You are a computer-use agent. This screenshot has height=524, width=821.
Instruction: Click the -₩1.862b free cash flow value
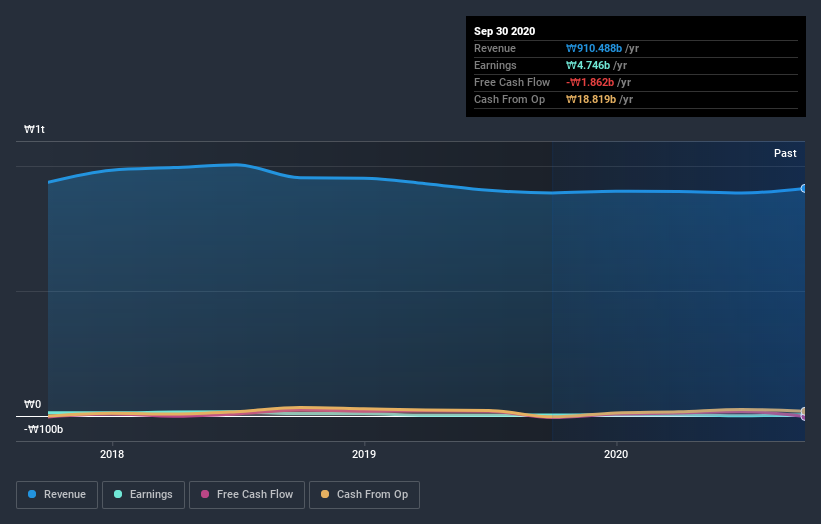point(590,82)
